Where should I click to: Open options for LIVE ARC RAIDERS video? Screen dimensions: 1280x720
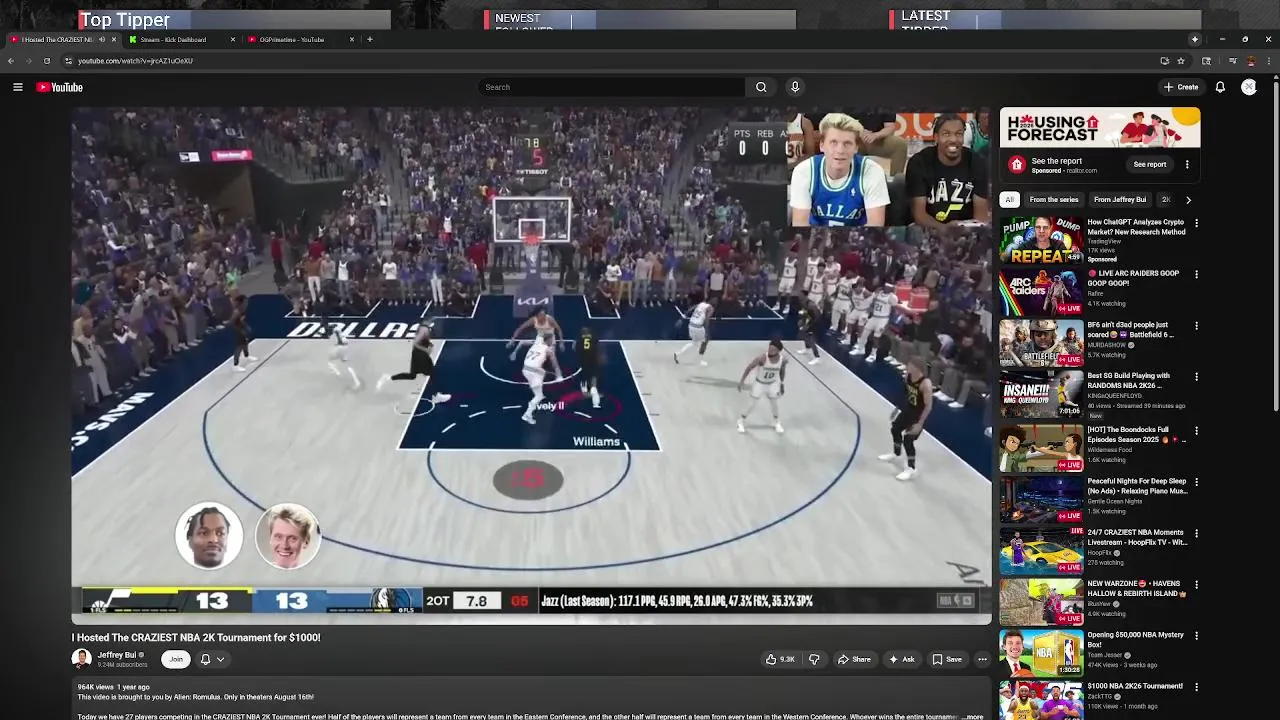click(1196, 274)
